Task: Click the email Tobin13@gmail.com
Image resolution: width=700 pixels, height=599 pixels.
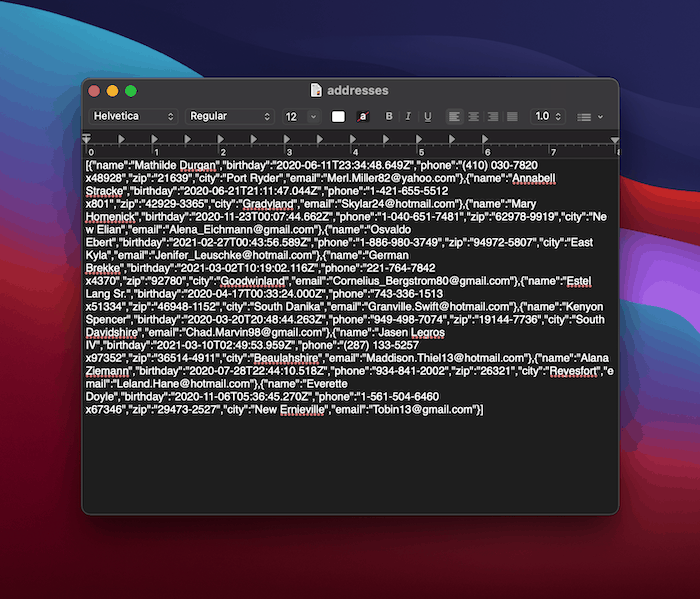Action: 422,410
